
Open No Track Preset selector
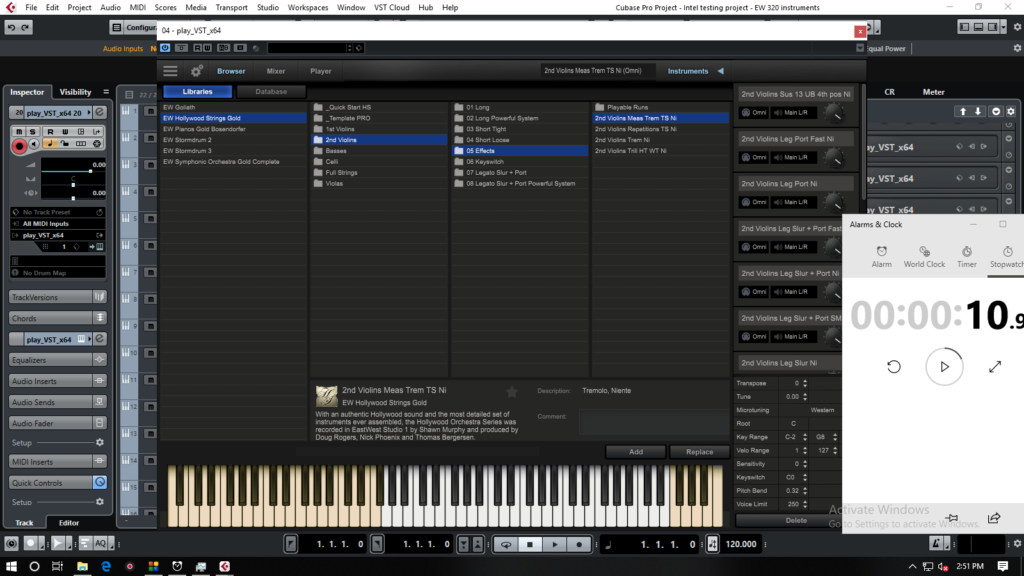(x=57, y=212)
